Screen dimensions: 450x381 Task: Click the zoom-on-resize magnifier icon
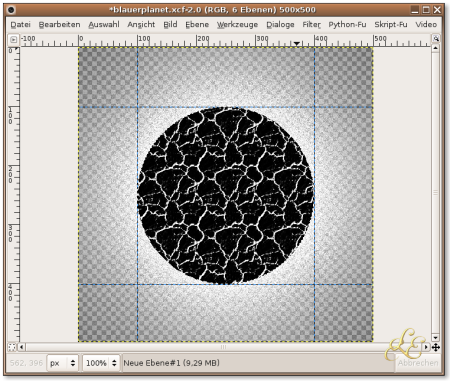tap(436, 39)
